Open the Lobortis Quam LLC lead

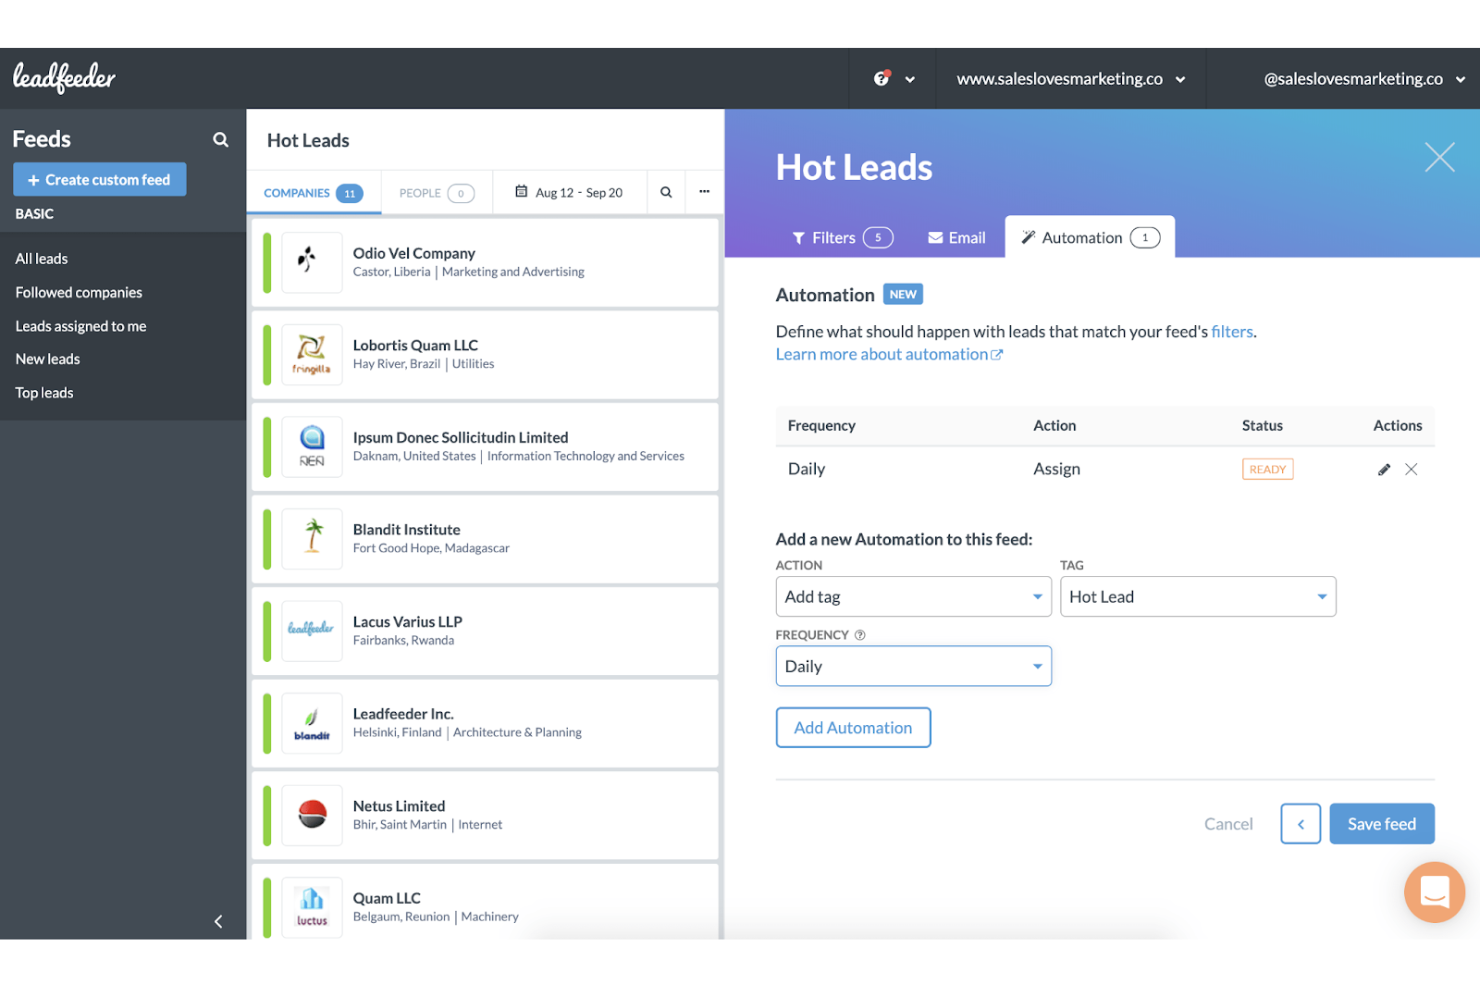[x=485, y=355]
